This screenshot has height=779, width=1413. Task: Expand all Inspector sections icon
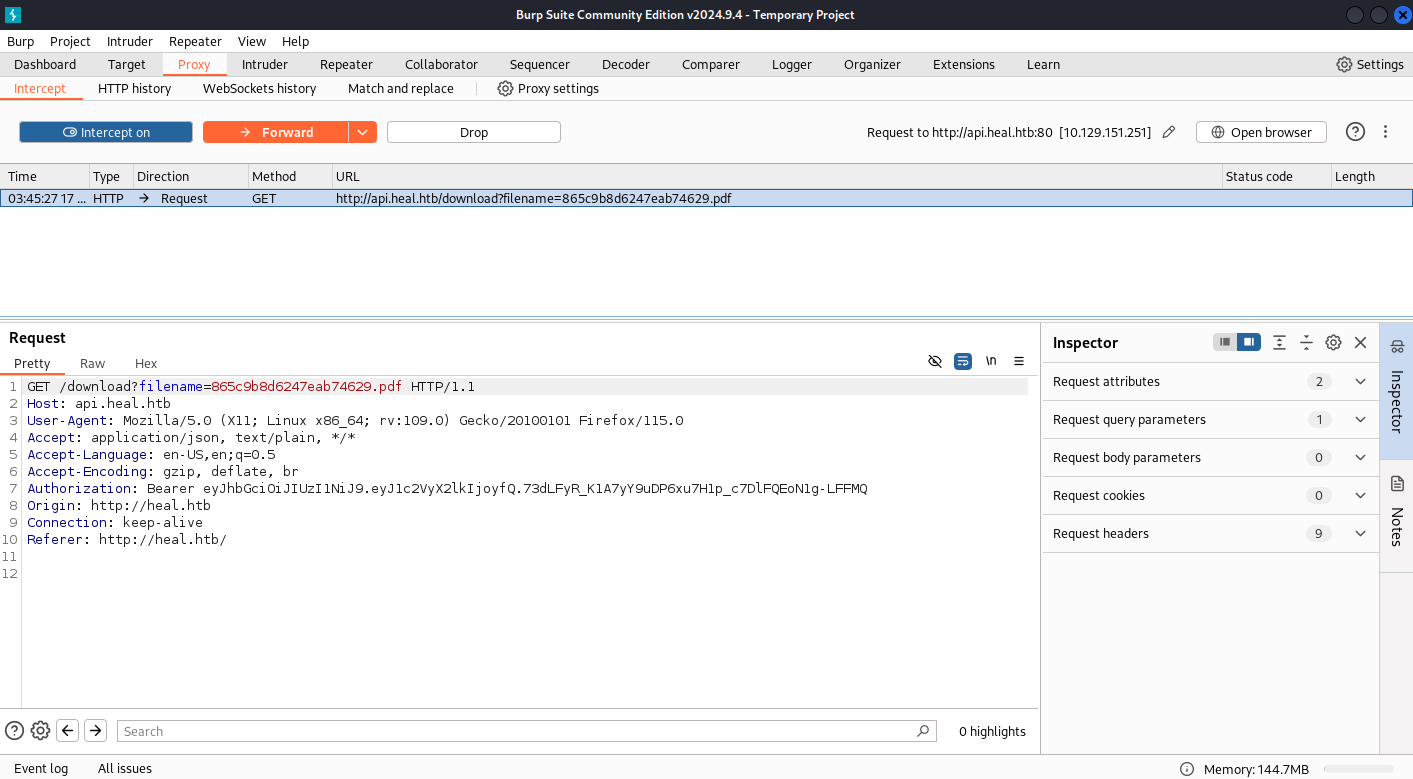pos(1279,342)
